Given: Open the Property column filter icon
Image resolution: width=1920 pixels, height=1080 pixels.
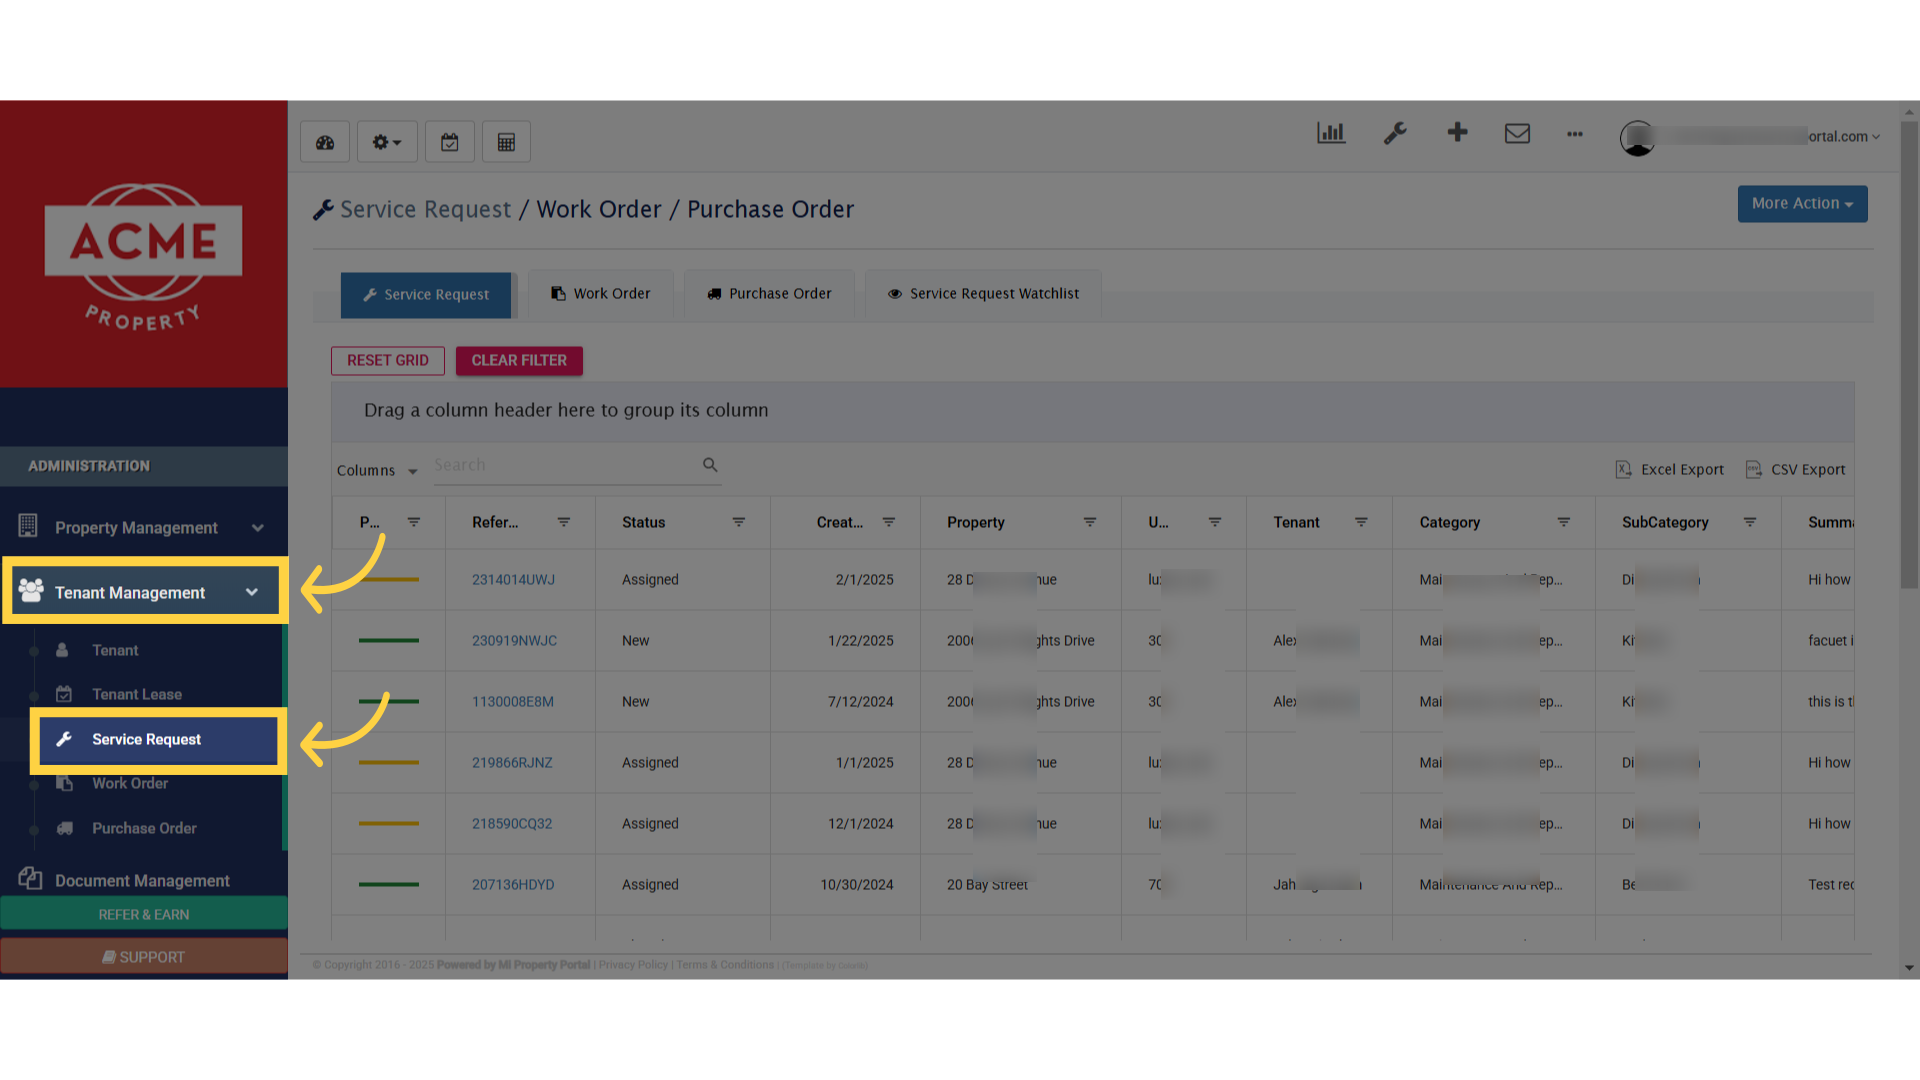Looking at the screenshot, I should click(1090, 522).
